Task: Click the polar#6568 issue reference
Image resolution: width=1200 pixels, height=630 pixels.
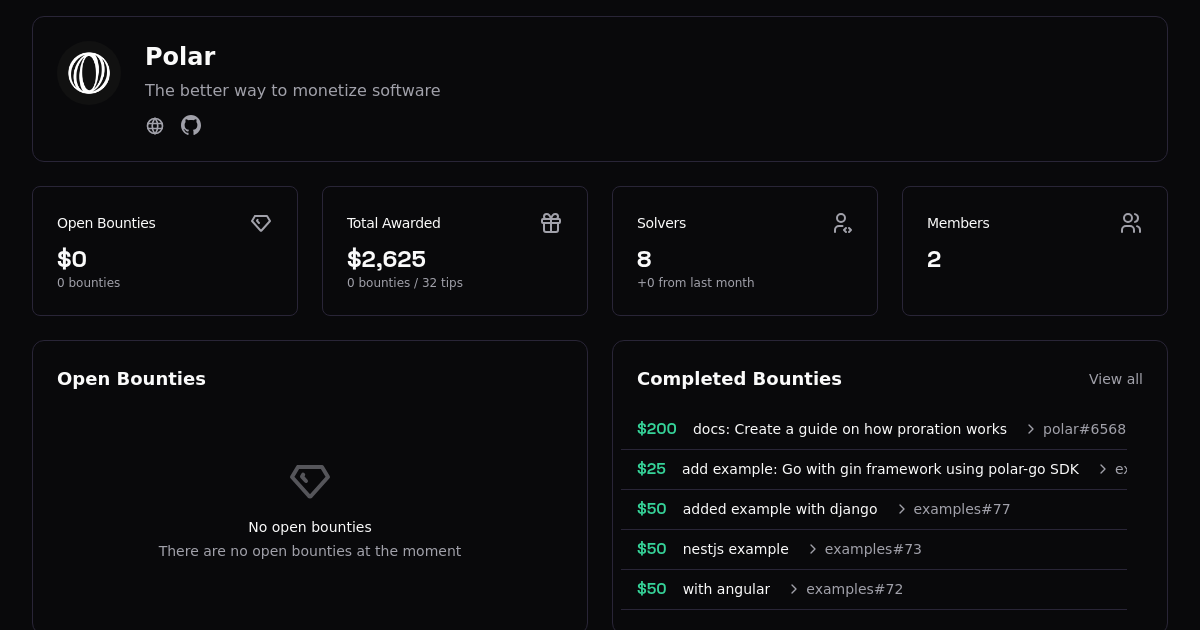Action: pos(1084,429)
